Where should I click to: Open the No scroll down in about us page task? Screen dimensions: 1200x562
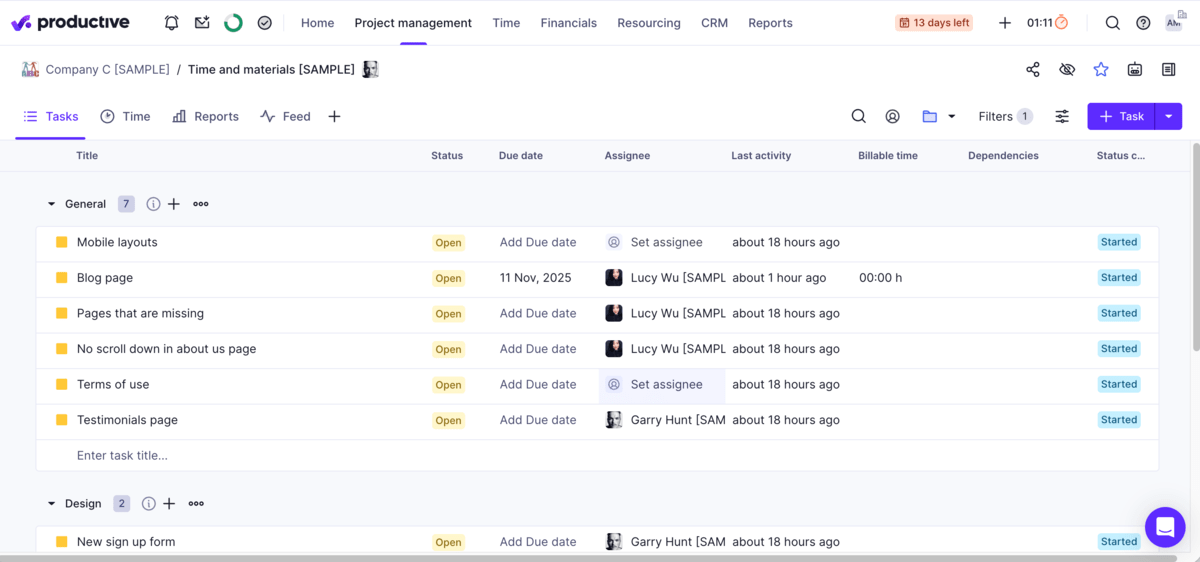tap(166, 349)
